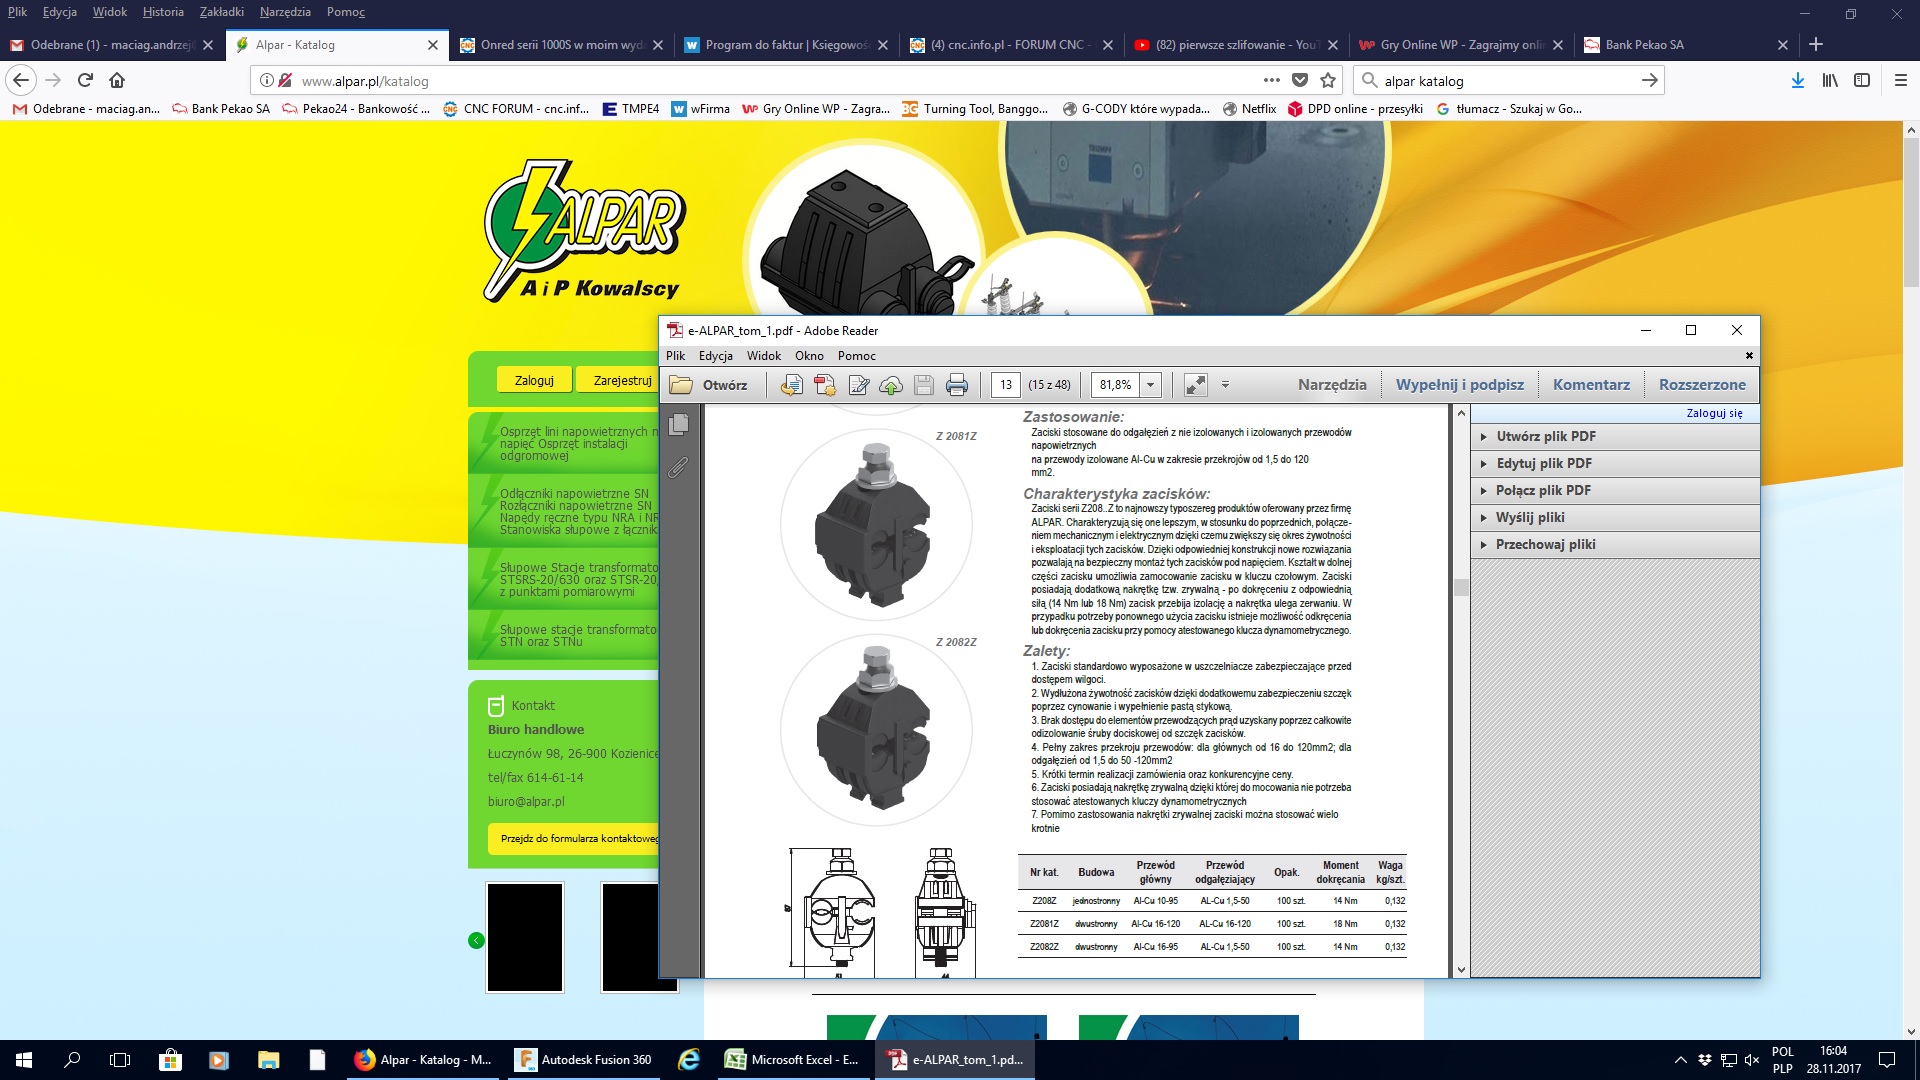The width and height of the screenshot is (1920, 1080).
Task: Open Firefox Zakładki menu
Action: coord(222,12)
